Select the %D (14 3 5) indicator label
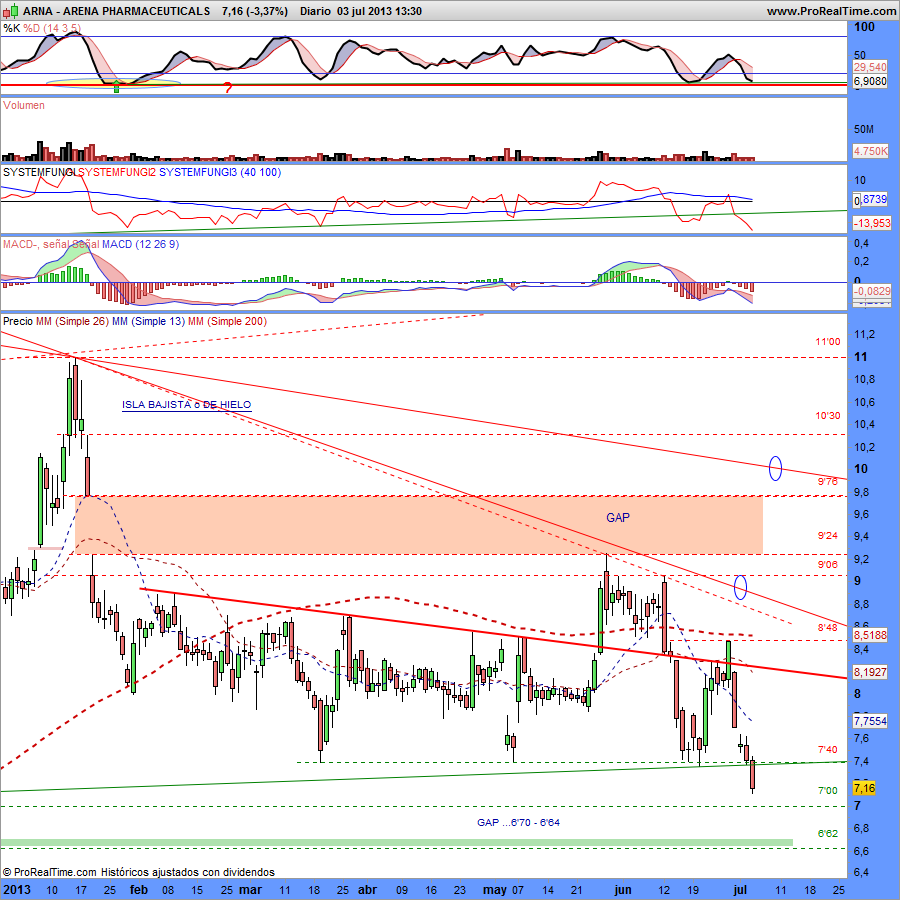The image size is (900, 900). 52,28
